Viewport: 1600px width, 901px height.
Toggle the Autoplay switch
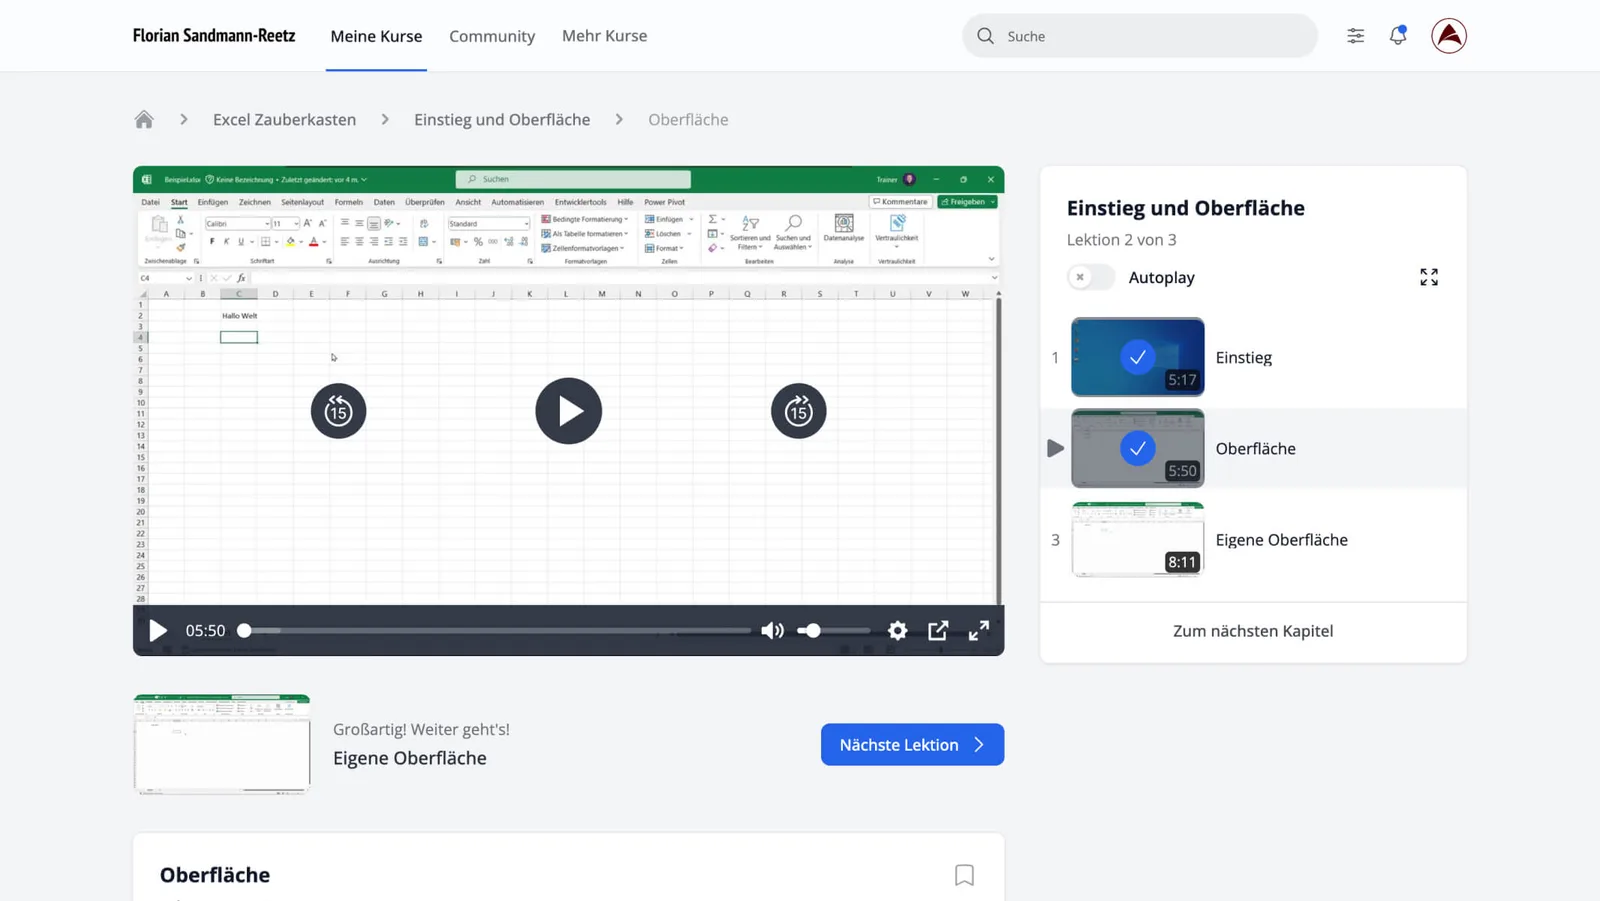click(1090, 277)
